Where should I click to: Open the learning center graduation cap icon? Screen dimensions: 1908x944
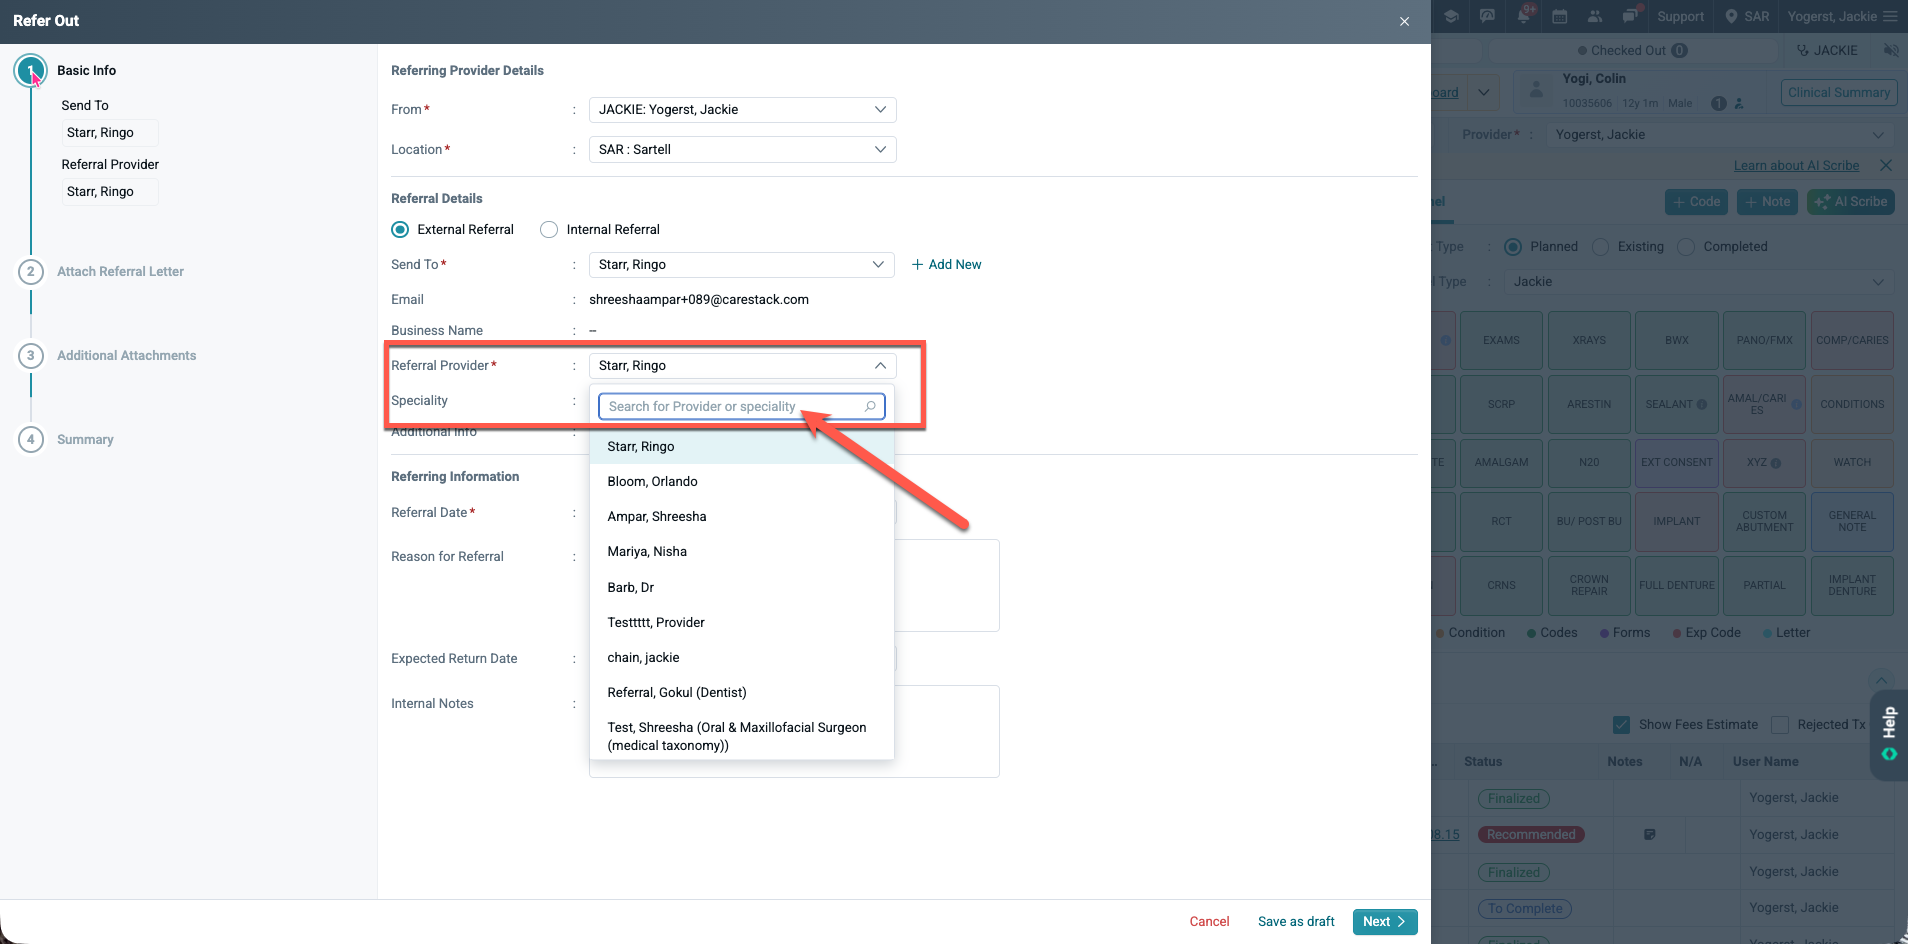tap(1451, 16)
